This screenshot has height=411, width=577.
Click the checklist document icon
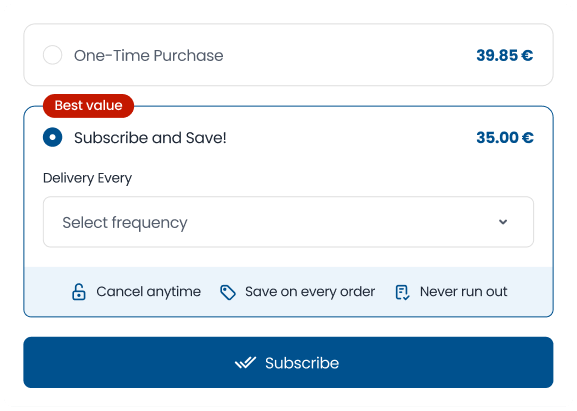click(x=402, y=293)
